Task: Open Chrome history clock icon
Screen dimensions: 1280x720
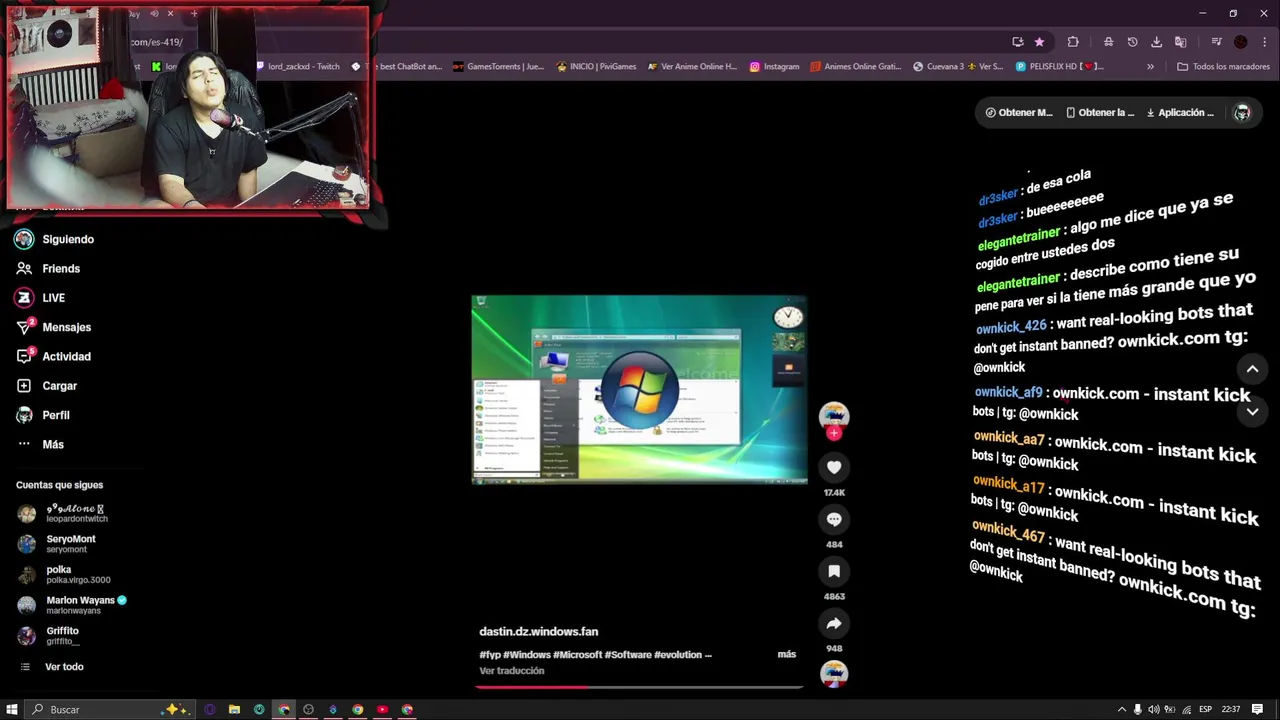Action: (x=1132, y=42)
